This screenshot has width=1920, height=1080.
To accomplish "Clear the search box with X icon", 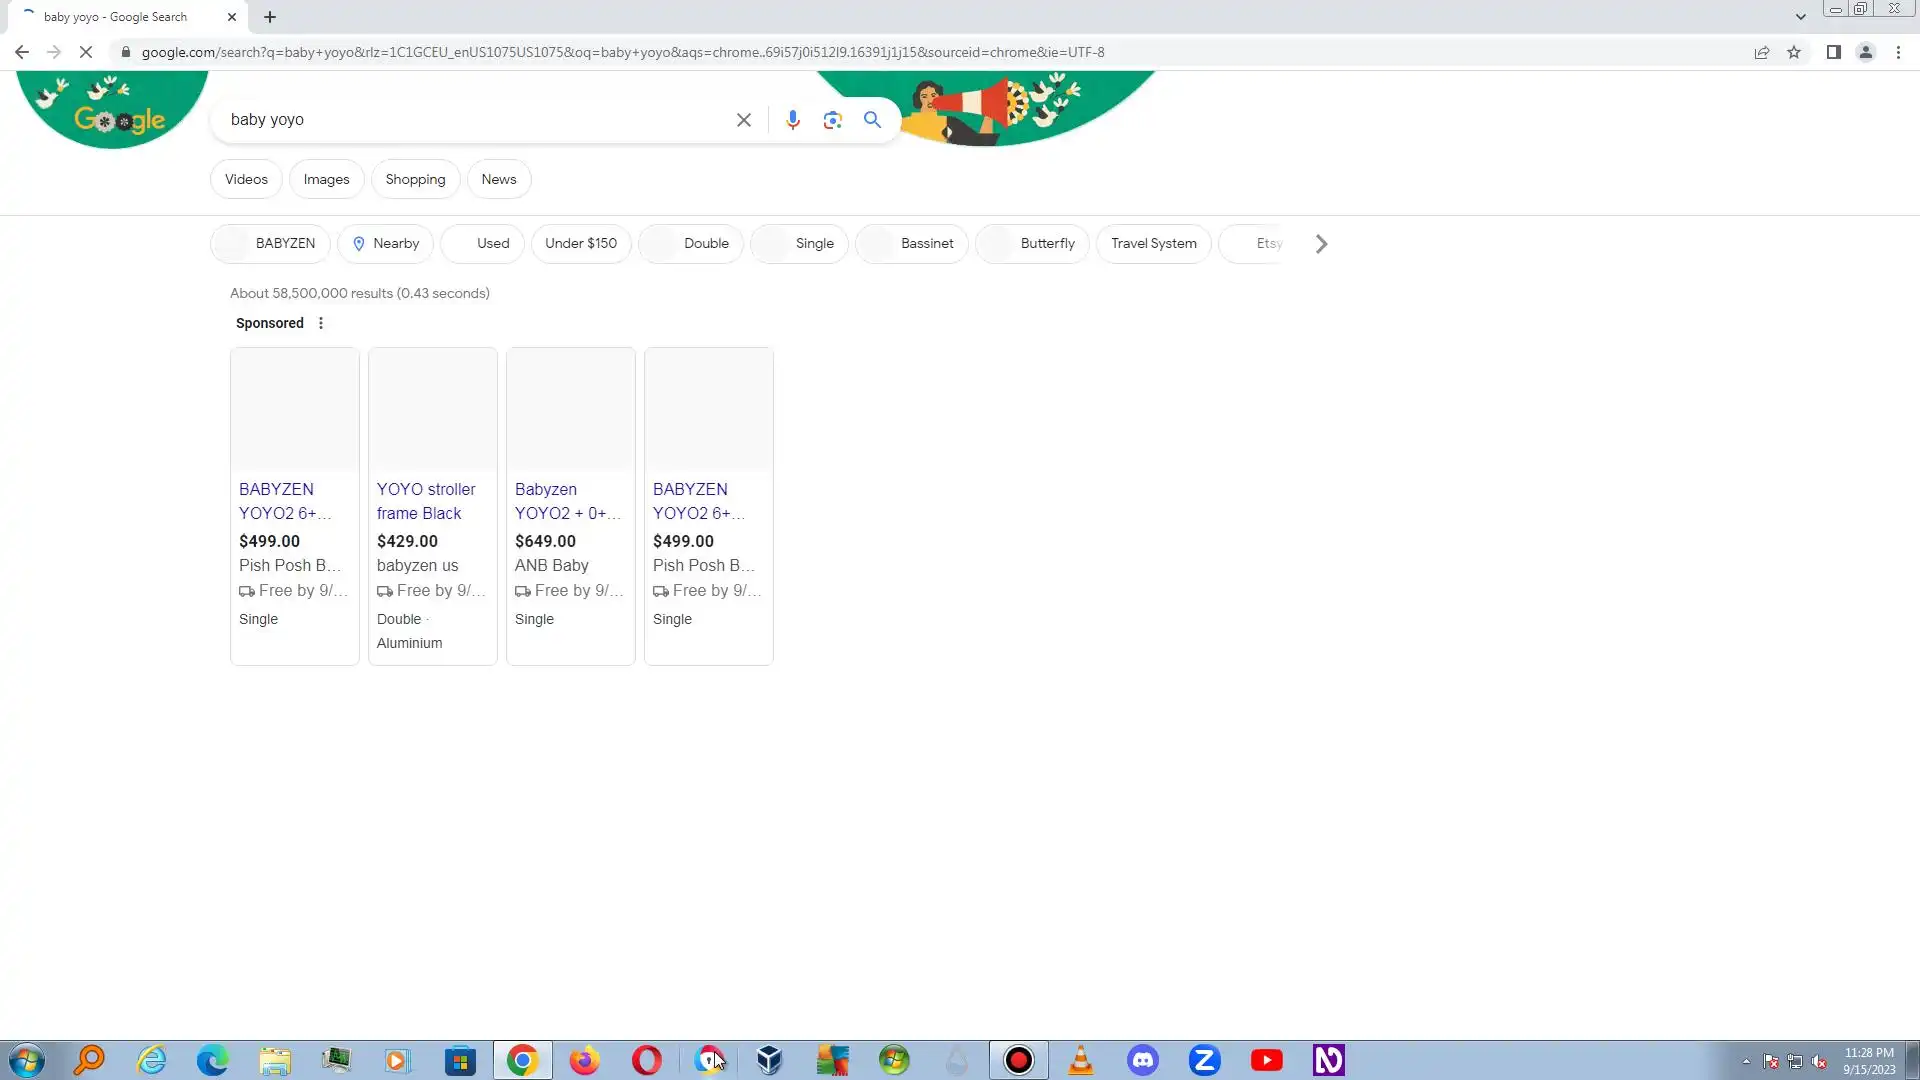I will pos(743,120).
